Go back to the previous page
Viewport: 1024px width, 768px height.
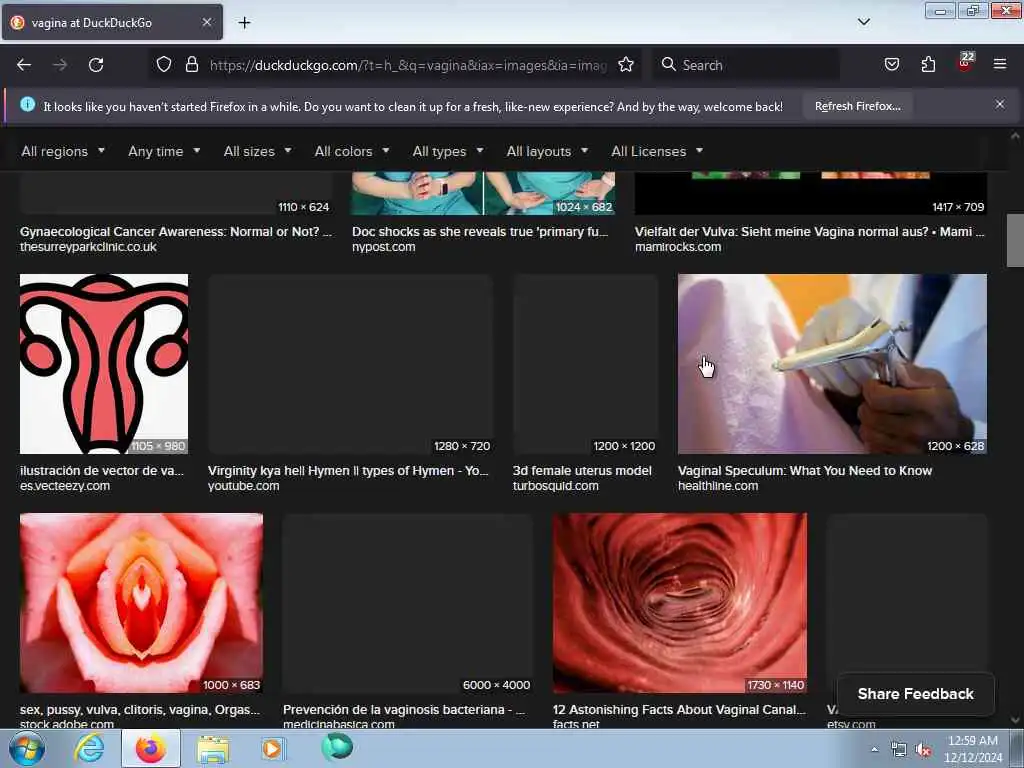pos(24,65)
